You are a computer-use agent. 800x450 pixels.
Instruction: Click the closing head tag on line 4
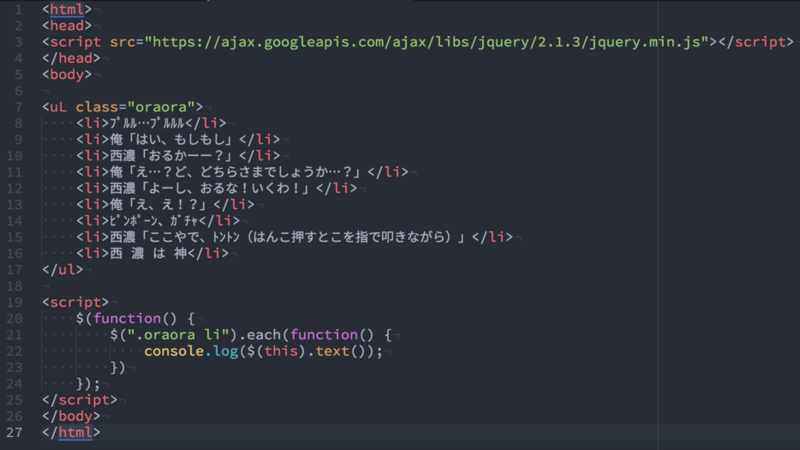tap(71, 58)
